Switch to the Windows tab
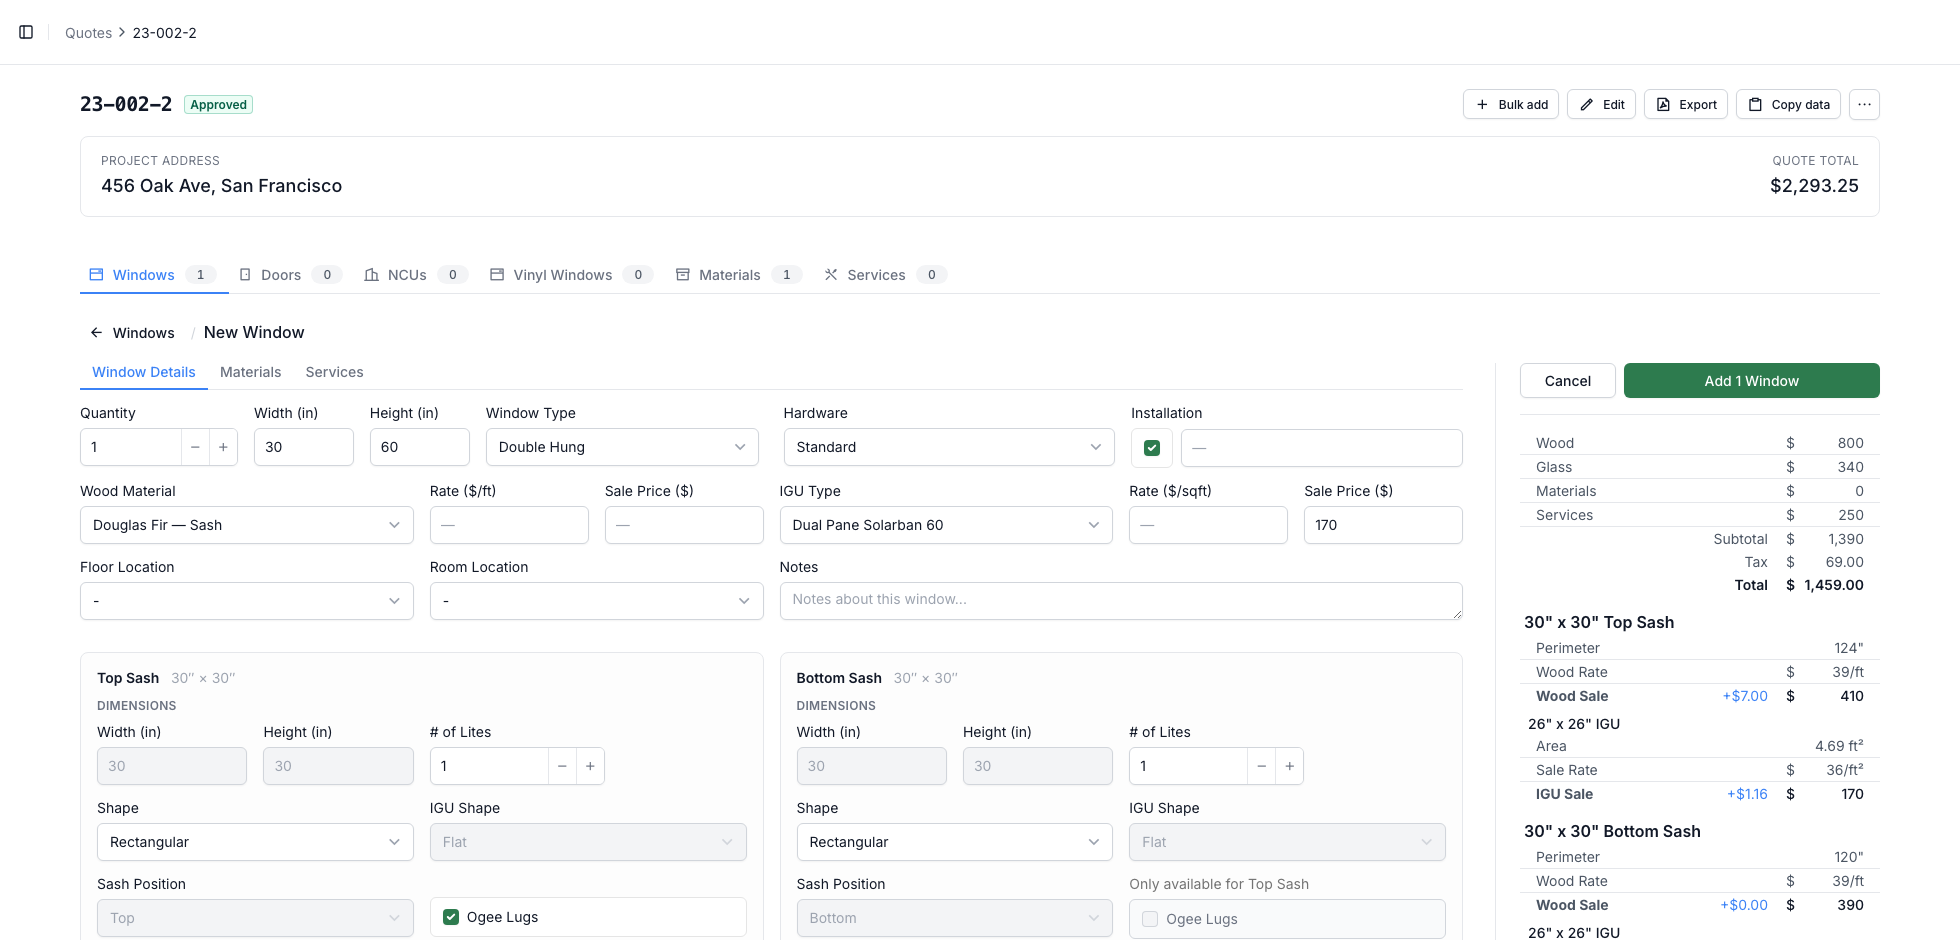The height and width of the screenshot is (940, 1960). coord(153,275)
